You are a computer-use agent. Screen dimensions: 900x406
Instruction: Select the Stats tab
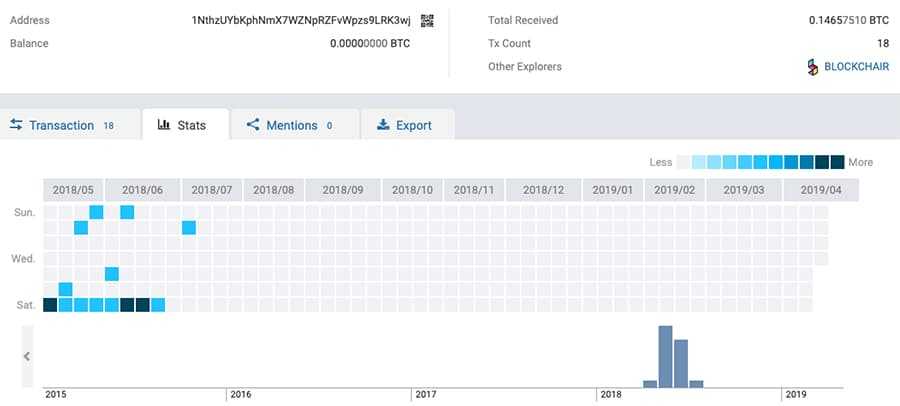tap(182, 125)
